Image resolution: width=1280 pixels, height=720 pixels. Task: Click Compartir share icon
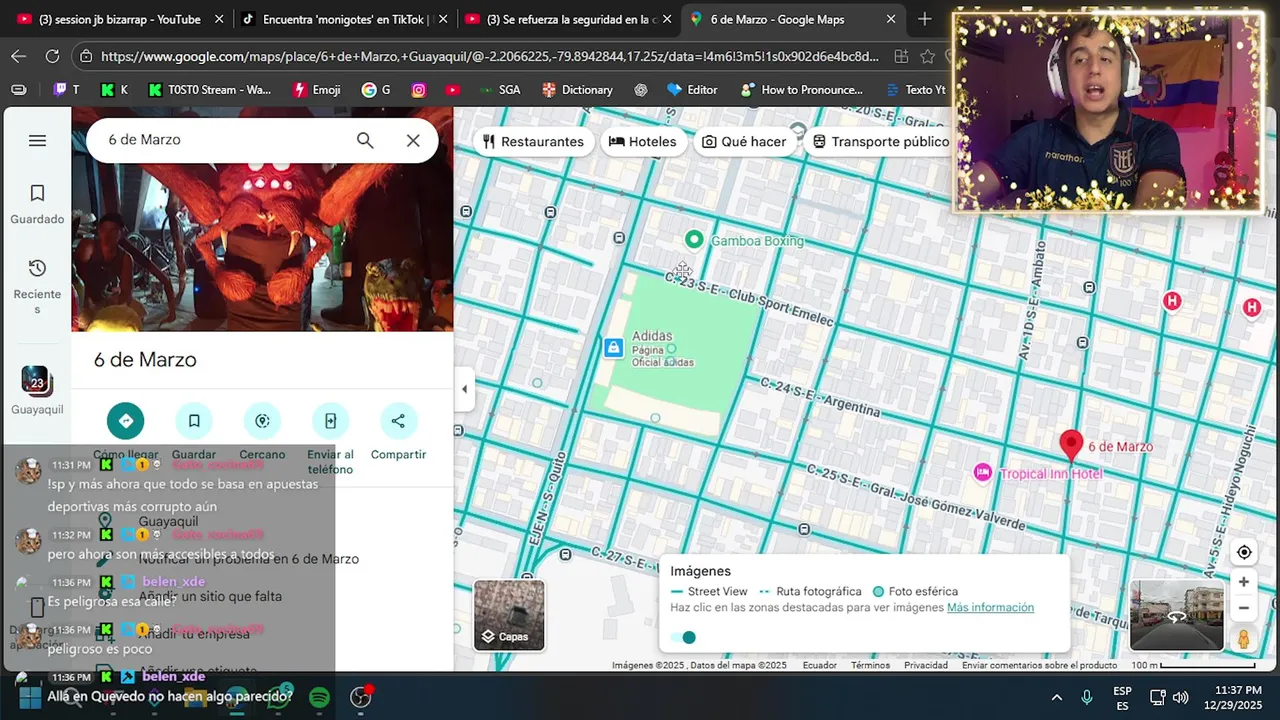click(398, 421)
